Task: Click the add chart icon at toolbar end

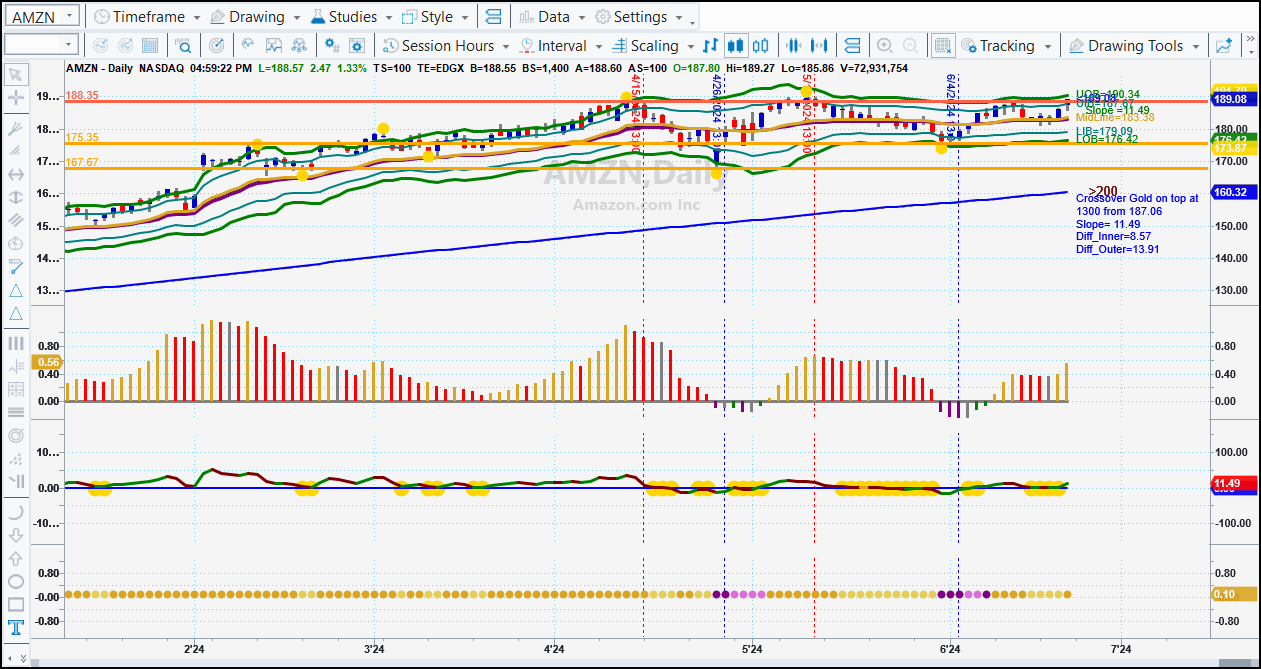Action: coord(1224,46)
